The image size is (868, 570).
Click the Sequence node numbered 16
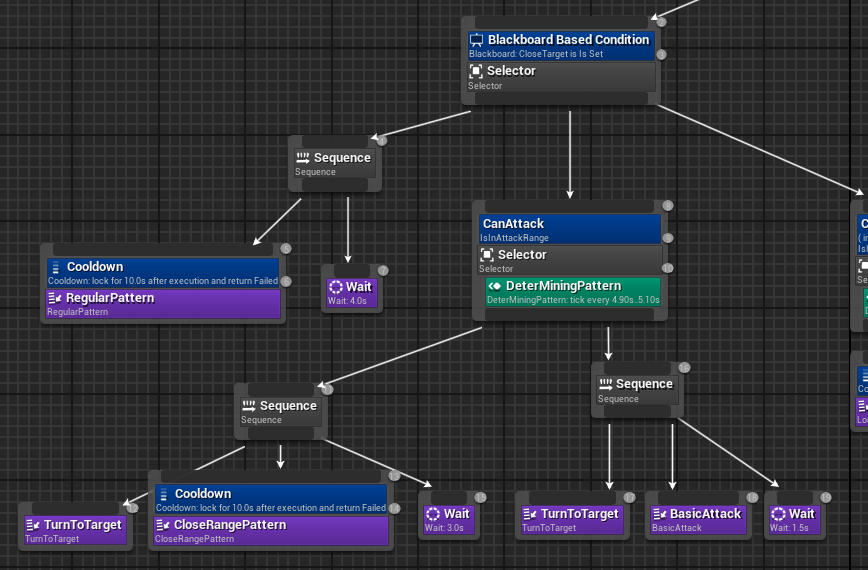tap(636, 390)
